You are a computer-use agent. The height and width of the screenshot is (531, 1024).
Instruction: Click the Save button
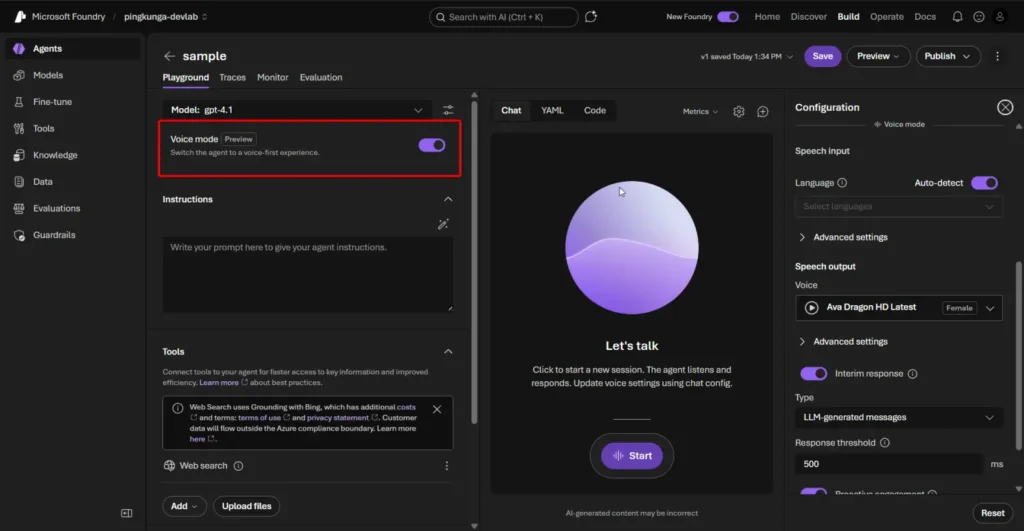(822, 56)
